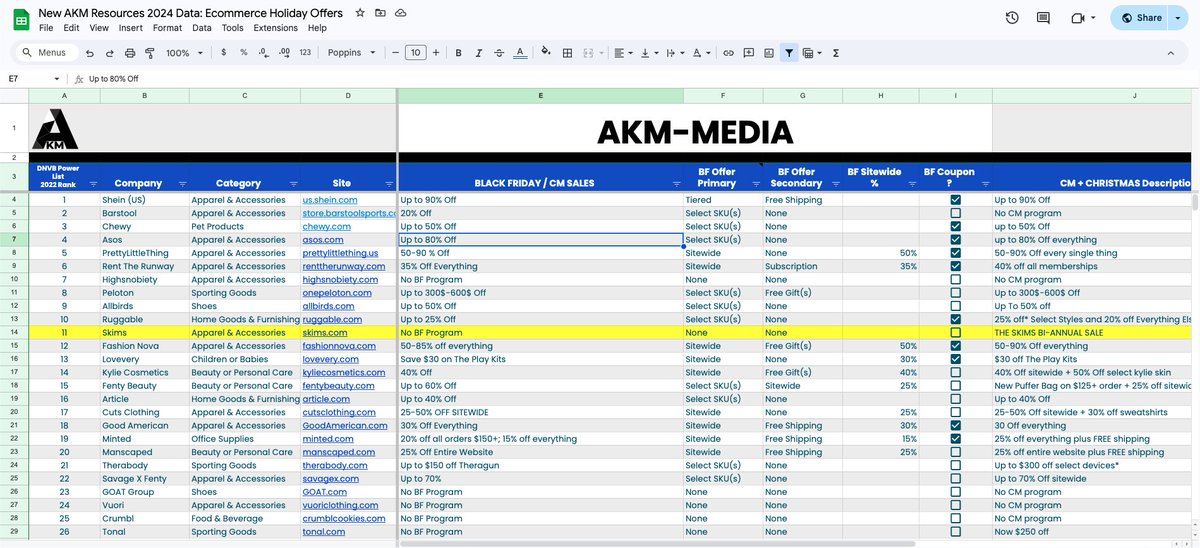
Task: Open the skims.com link
Action: (325, 332)
